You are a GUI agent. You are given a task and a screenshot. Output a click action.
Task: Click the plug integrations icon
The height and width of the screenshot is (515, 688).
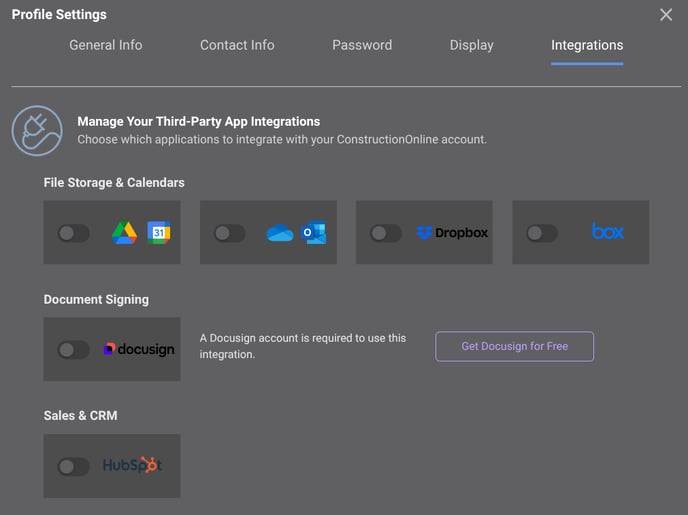click(37, 131)
